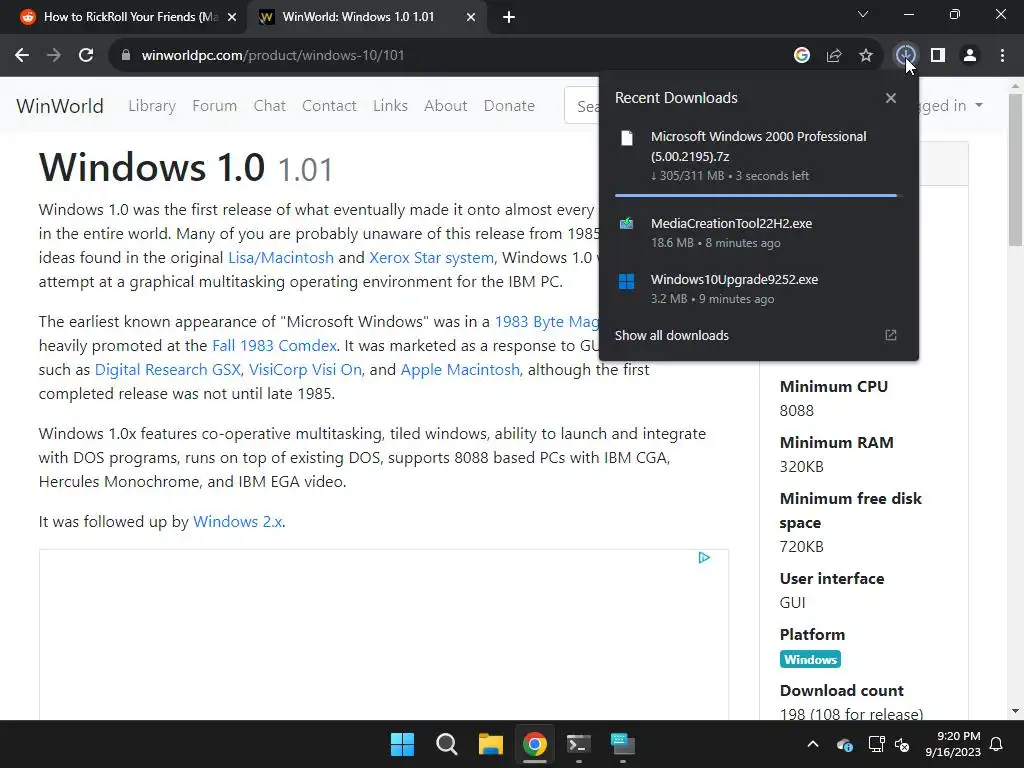This screenshot has width=1024, height=768.
Task: Select the WinWorld: Windows 1.0 1.01 tab
Action: coord(358,17)
